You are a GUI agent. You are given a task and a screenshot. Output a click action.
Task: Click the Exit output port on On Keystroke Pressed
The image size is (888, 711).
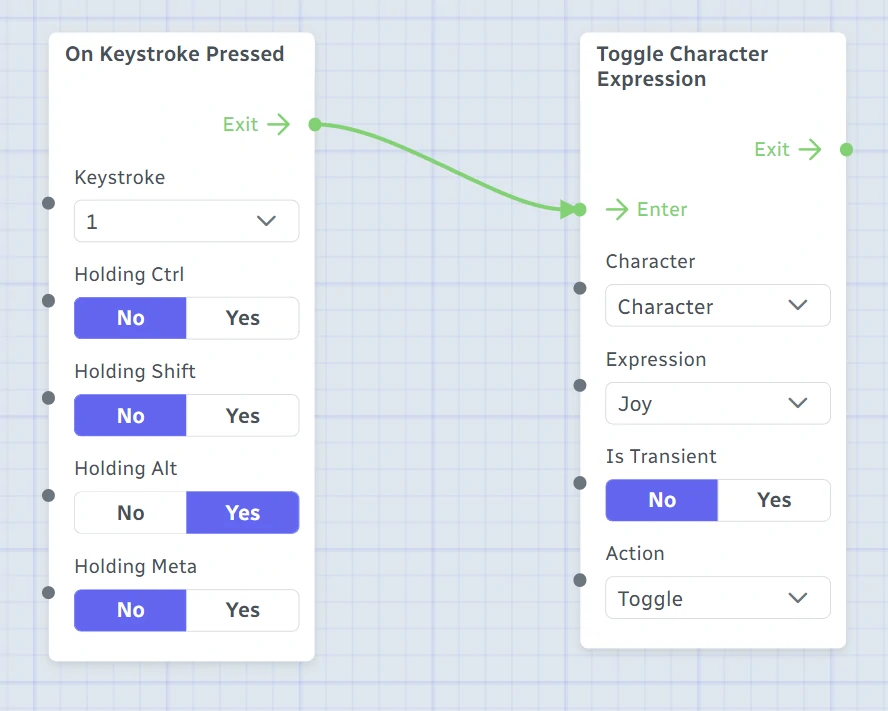[x=315, y=125]
